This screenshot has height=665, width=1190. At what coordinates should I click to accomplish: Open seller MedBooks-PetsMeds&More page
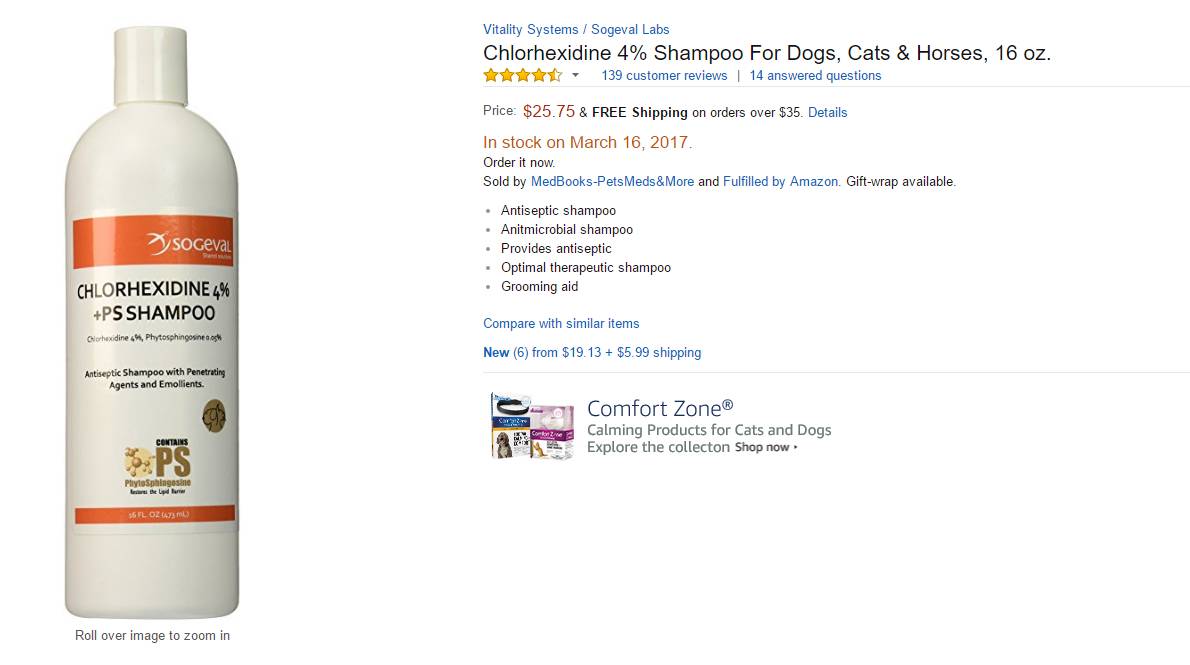coord(612,182)
